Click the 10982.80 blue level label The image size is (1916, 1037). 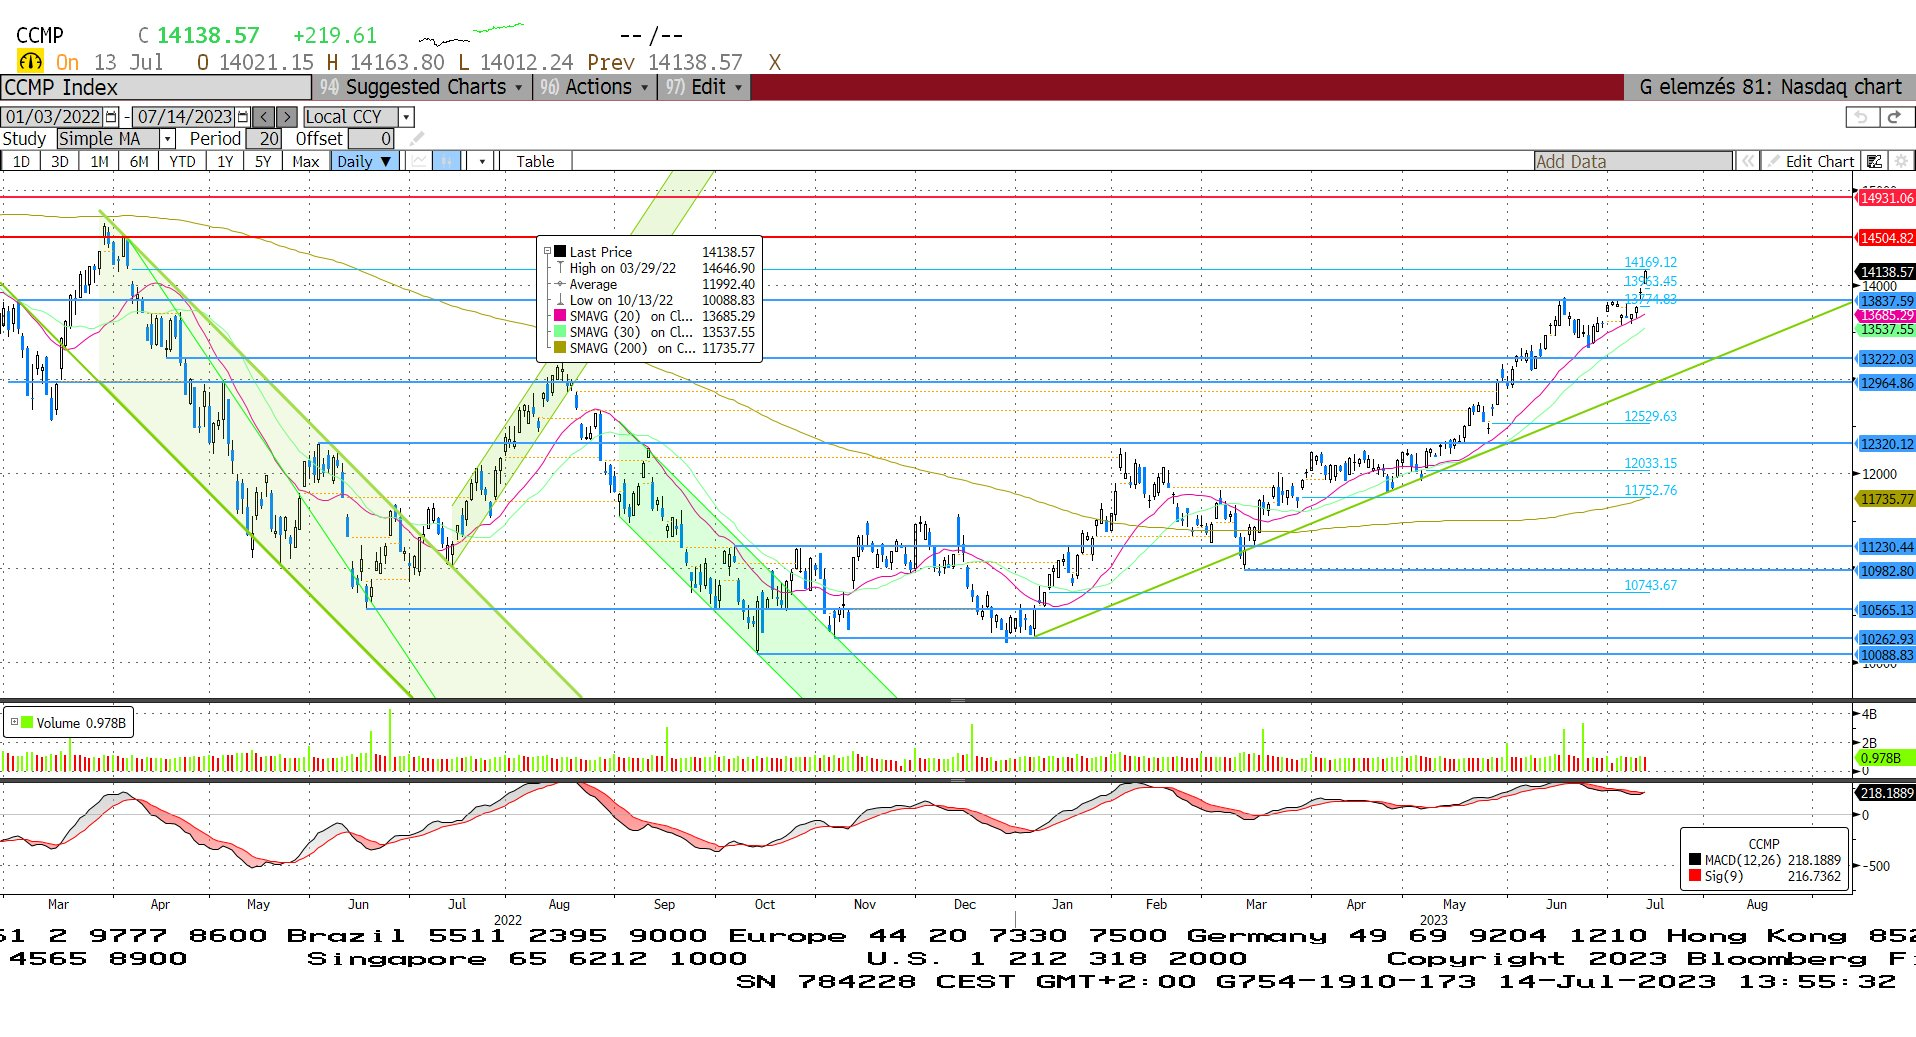(x=1886, y=571)
